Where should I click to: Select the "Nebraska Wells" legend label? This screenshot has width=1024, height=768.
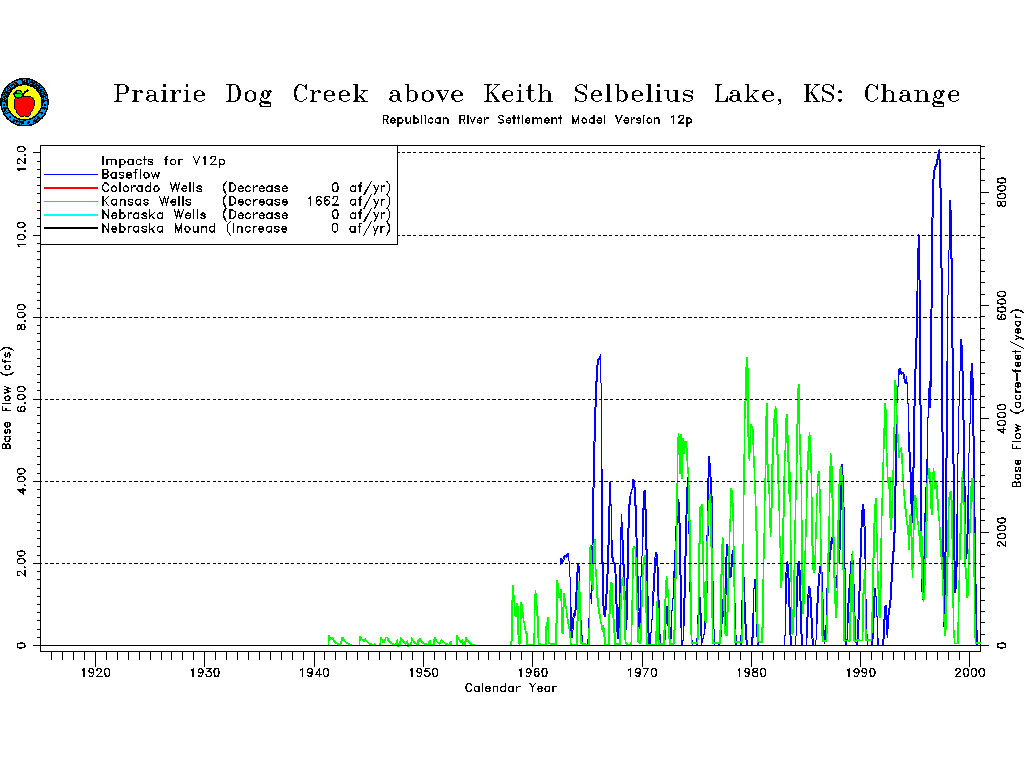point(153,215)
